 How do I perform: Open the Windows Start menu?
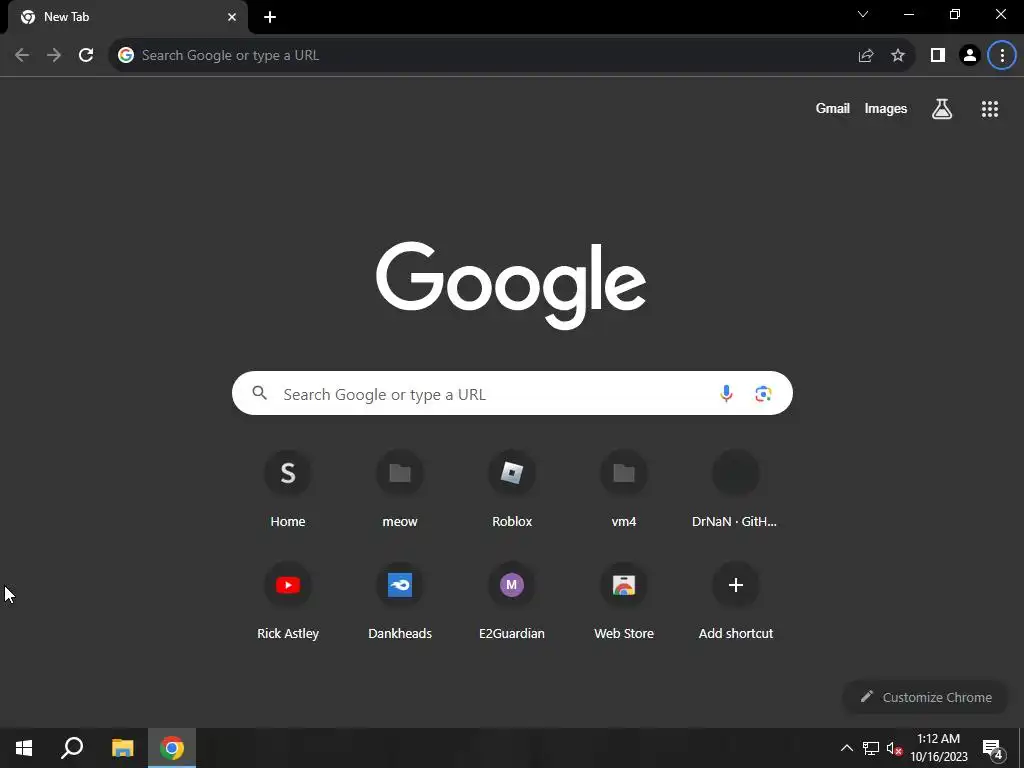[24, 748]
